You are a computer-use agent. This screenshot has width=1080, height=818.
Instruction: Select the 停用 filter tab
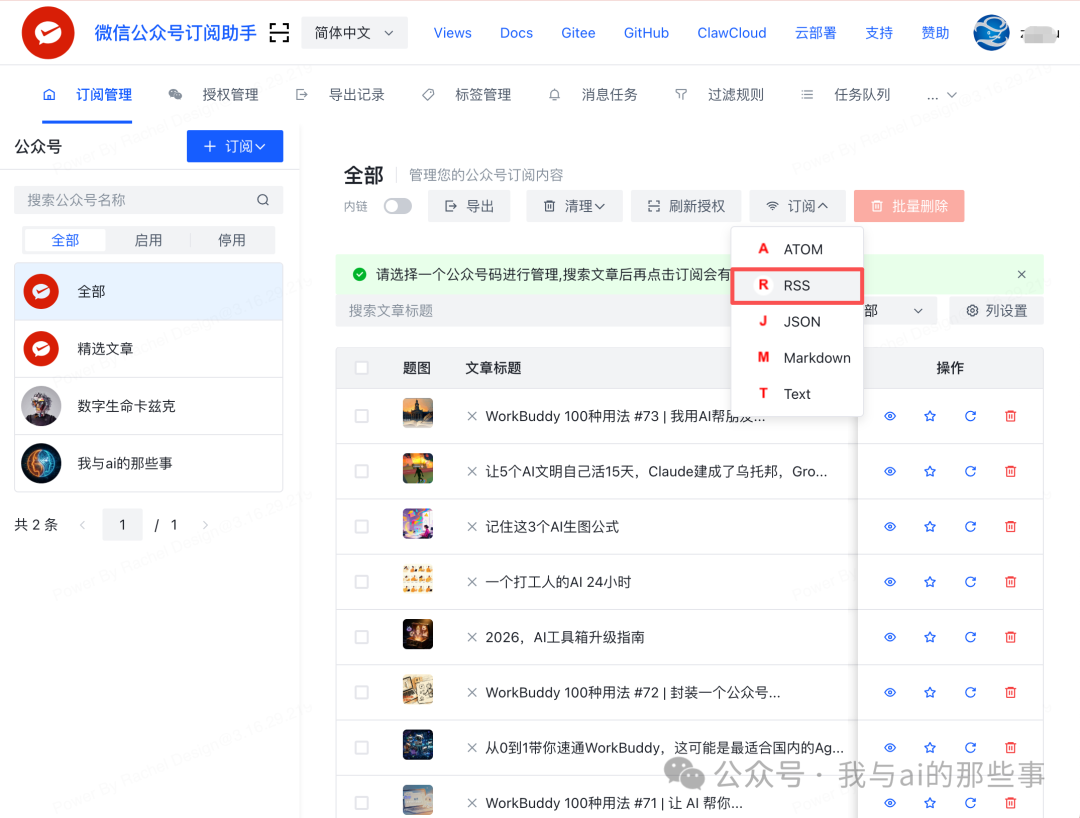[232, 240]
